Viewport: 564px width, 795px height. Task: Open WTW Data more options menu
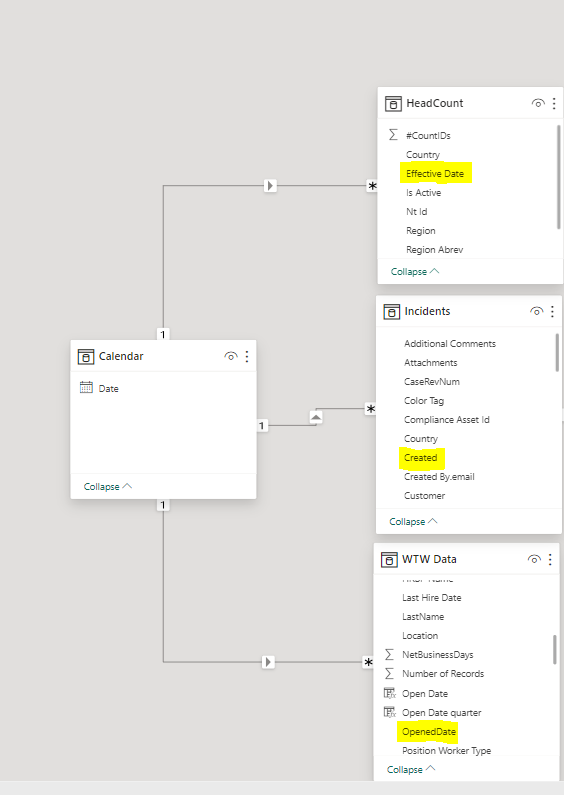[550, 559]
